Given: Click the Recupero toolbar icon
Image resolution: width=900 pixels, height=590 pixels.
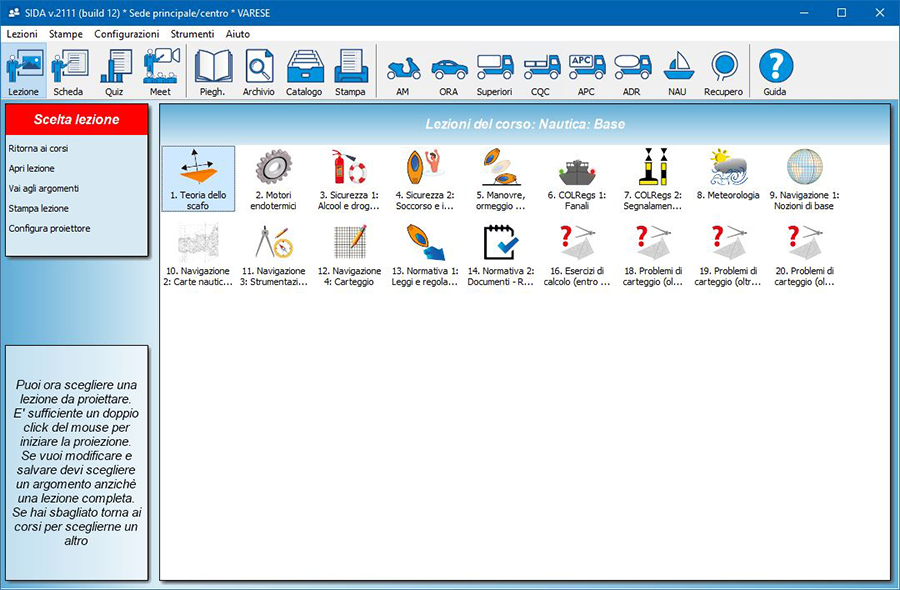Looking at the screenshot, I should [724, 72].
